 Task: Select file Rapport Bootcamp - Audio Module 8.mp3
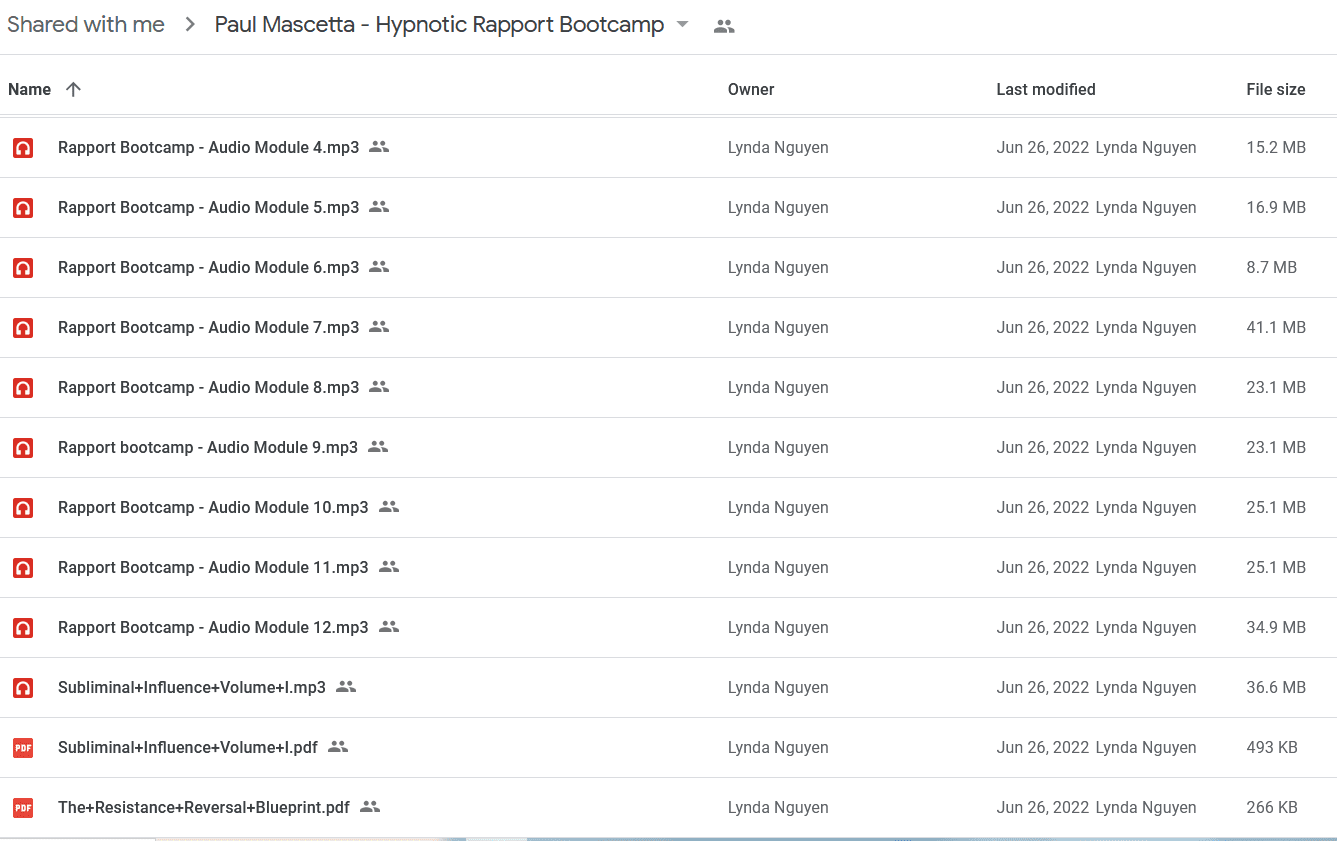[208, 387]
